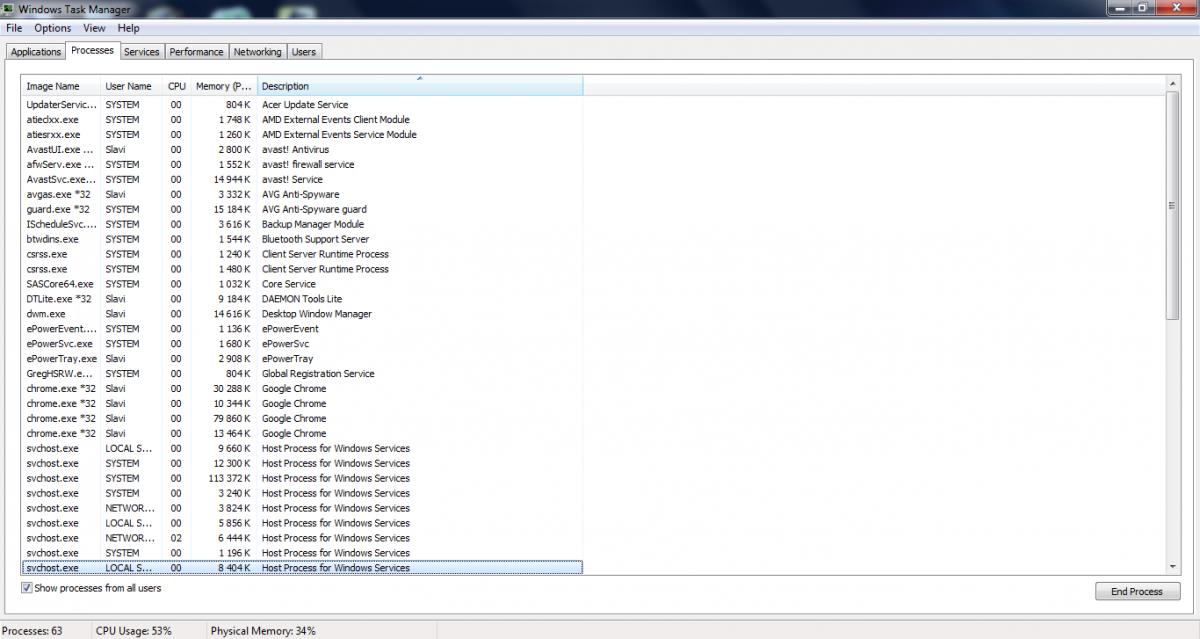Click the Windows Task Manager title bar icon
Image resolution: width=1200 pixels, height=639 pixels.
point(9,9)
